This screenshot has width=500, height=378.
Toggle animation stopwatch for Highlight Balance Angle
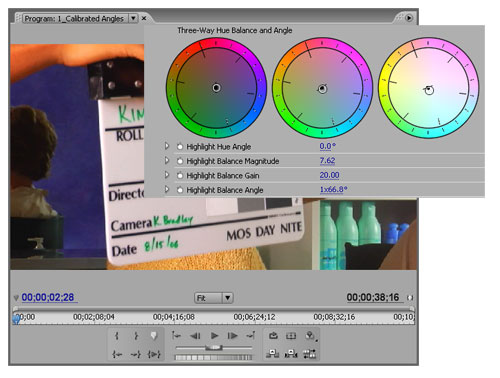pyautogui.click(x=180, y=190)
